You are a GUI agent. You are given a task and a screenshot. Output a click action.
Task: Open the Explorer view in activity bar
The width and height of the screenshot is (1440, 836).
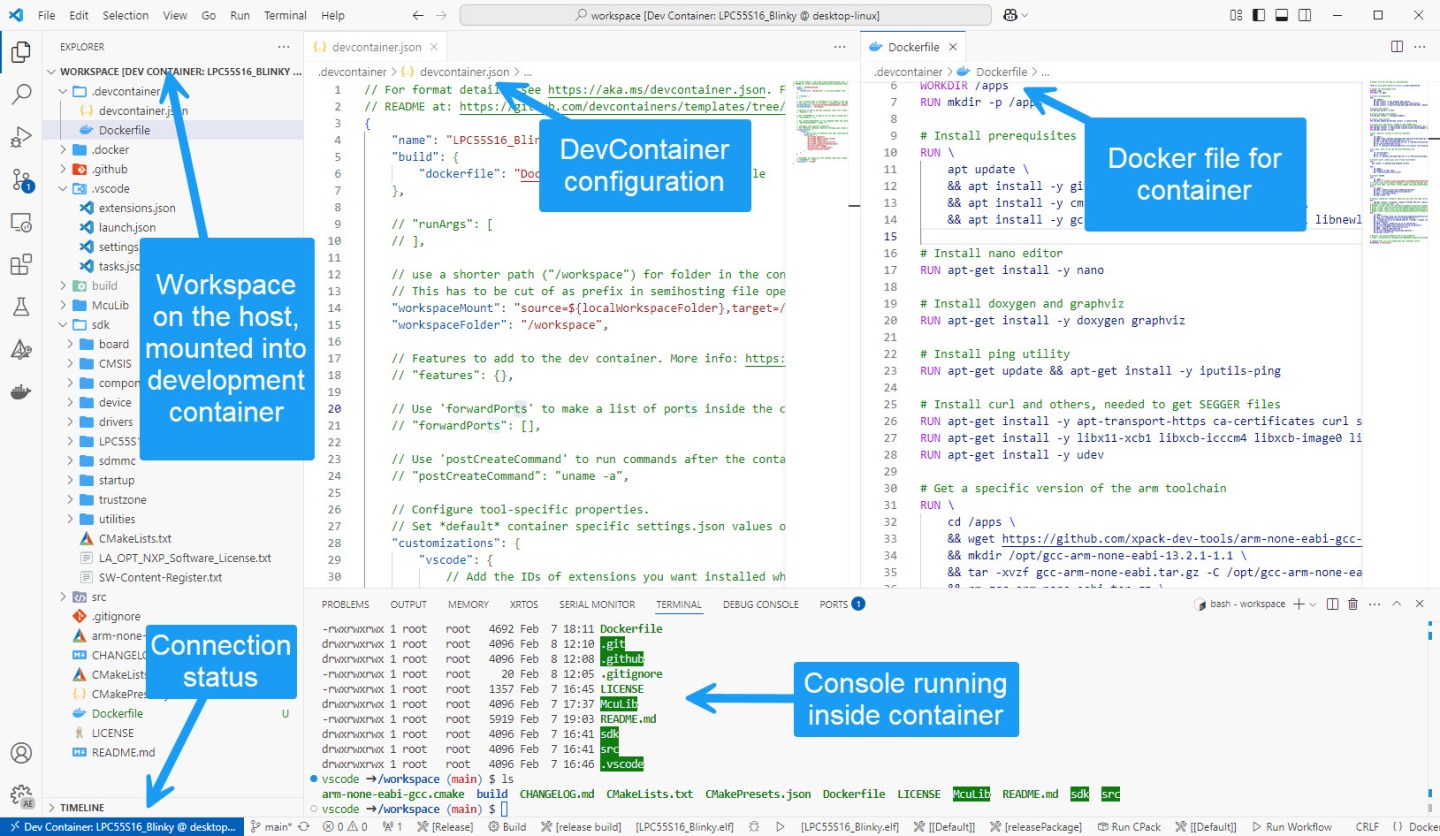[x=20, y=53]
